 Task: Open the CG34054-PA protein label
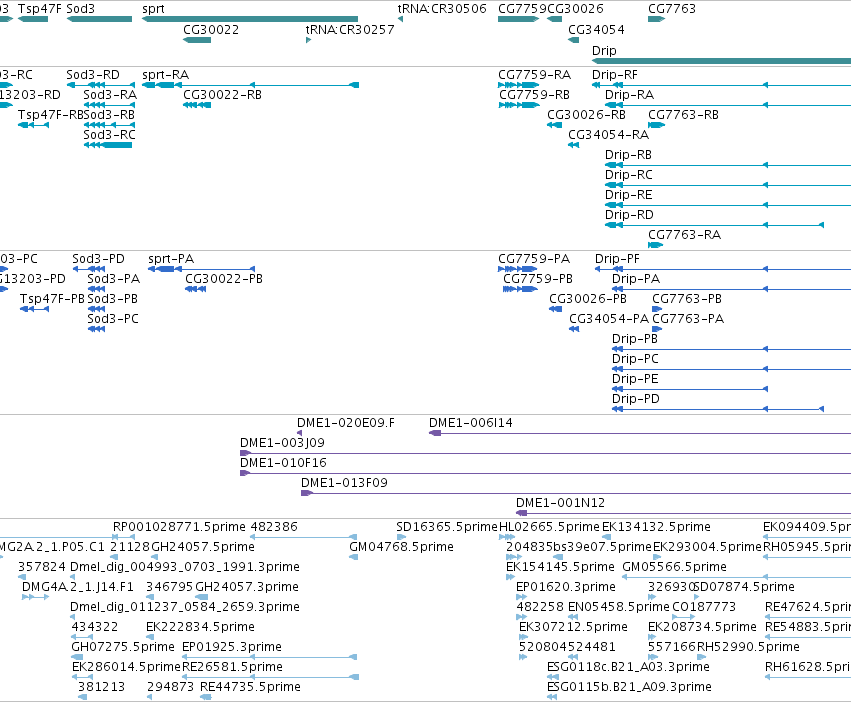[609, 319]
